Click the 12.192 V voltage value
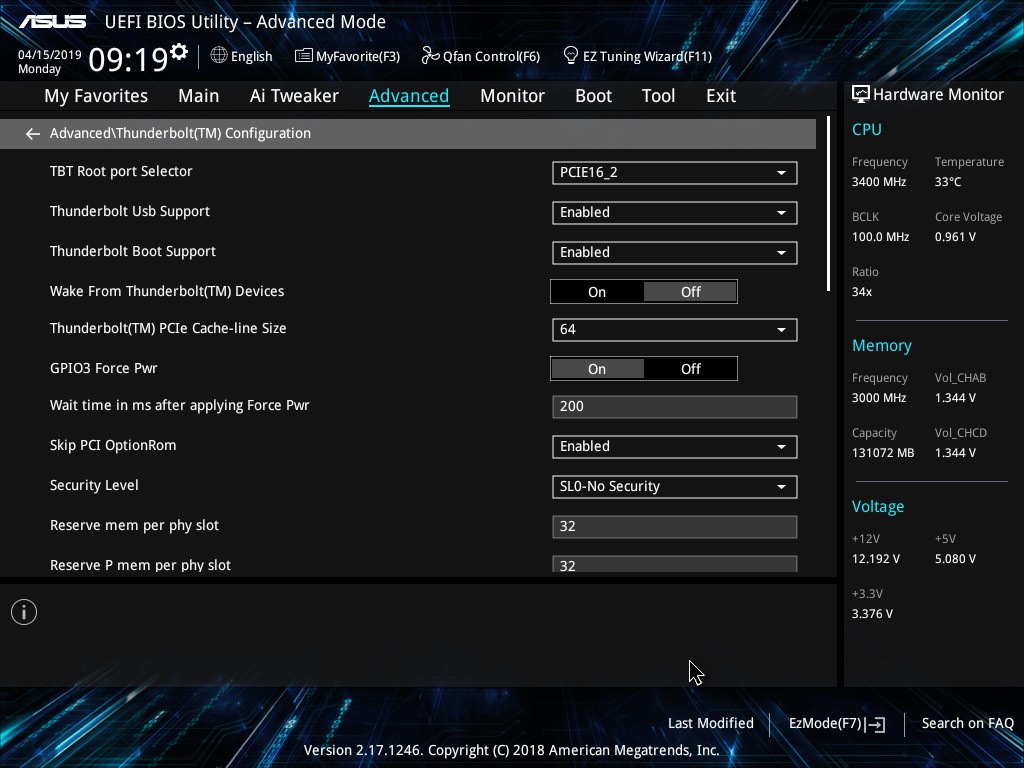Screen dimensions: 1024x768 876,559
